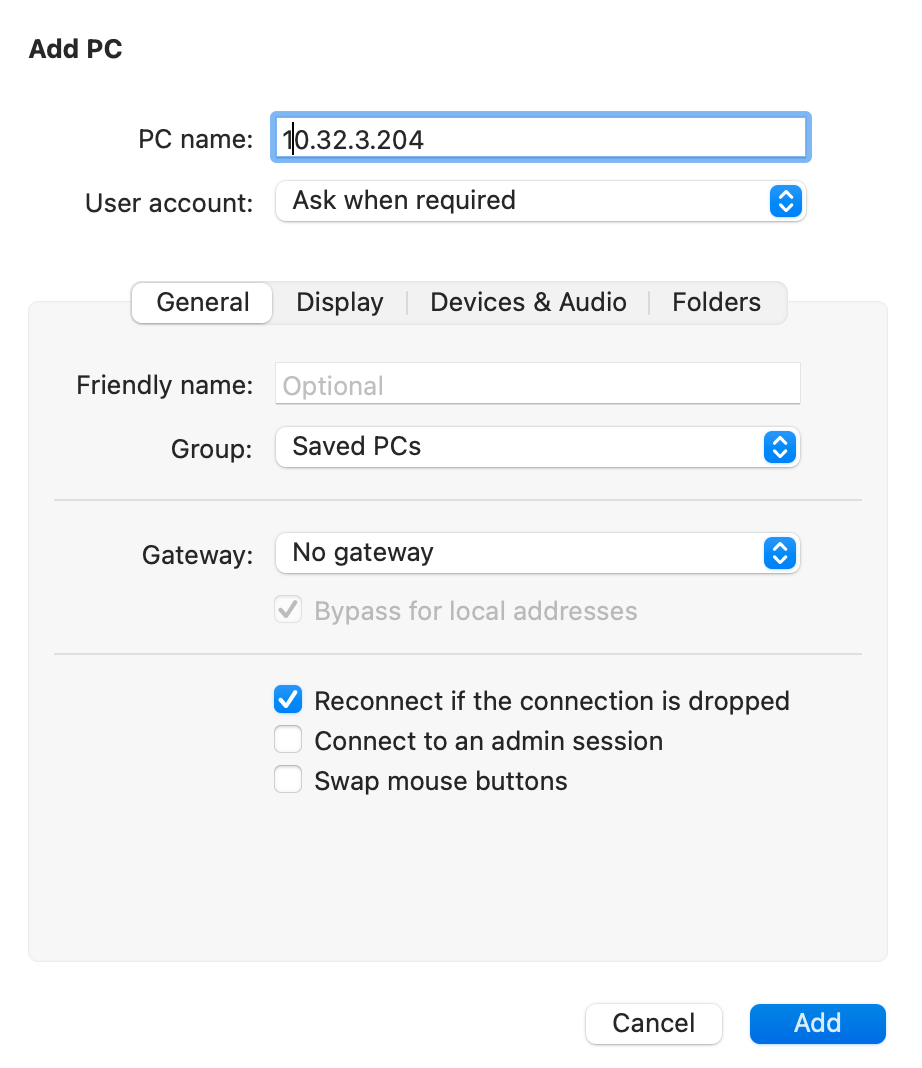Select the Folders tab
This screenshot has width=922, height=1068.
pyautogui.click(x=716, y=302)
